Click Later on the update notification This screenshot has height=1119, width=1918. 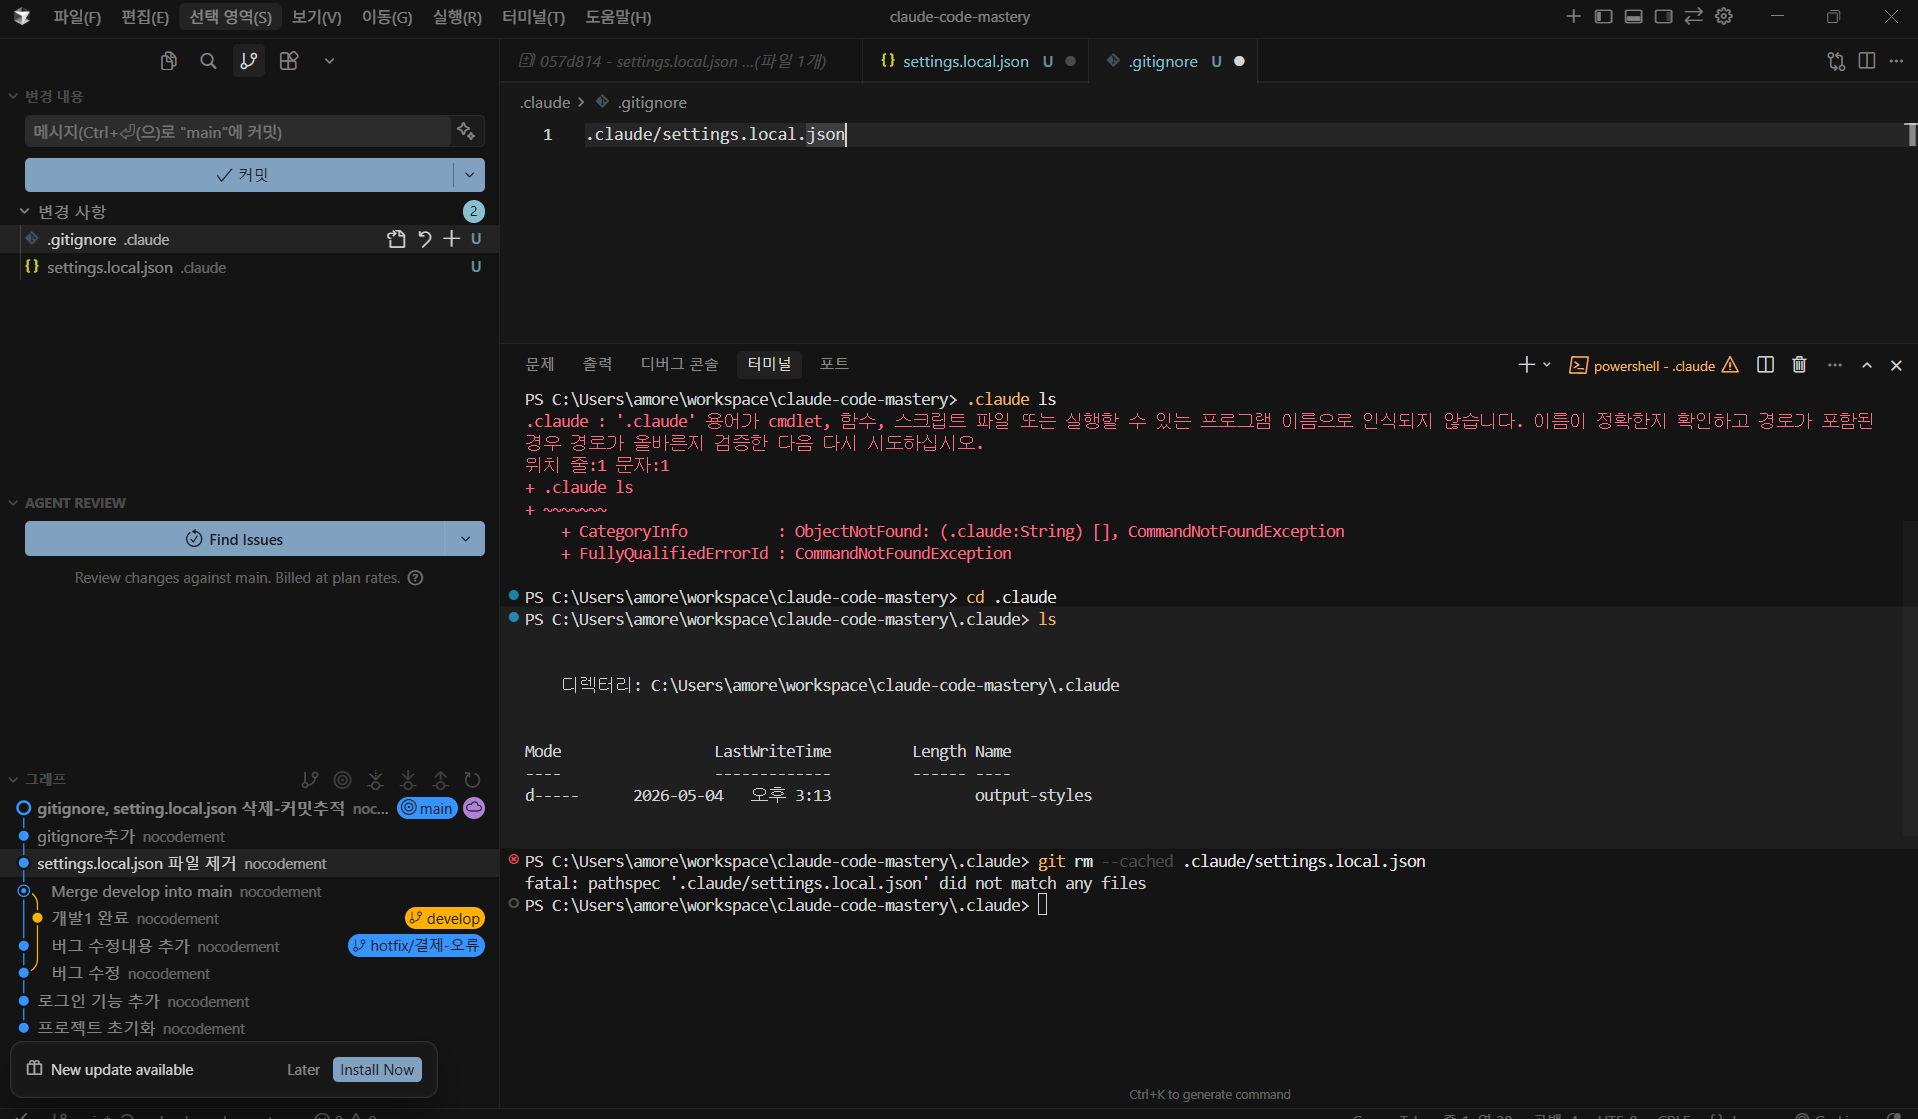coord(303,1070)
